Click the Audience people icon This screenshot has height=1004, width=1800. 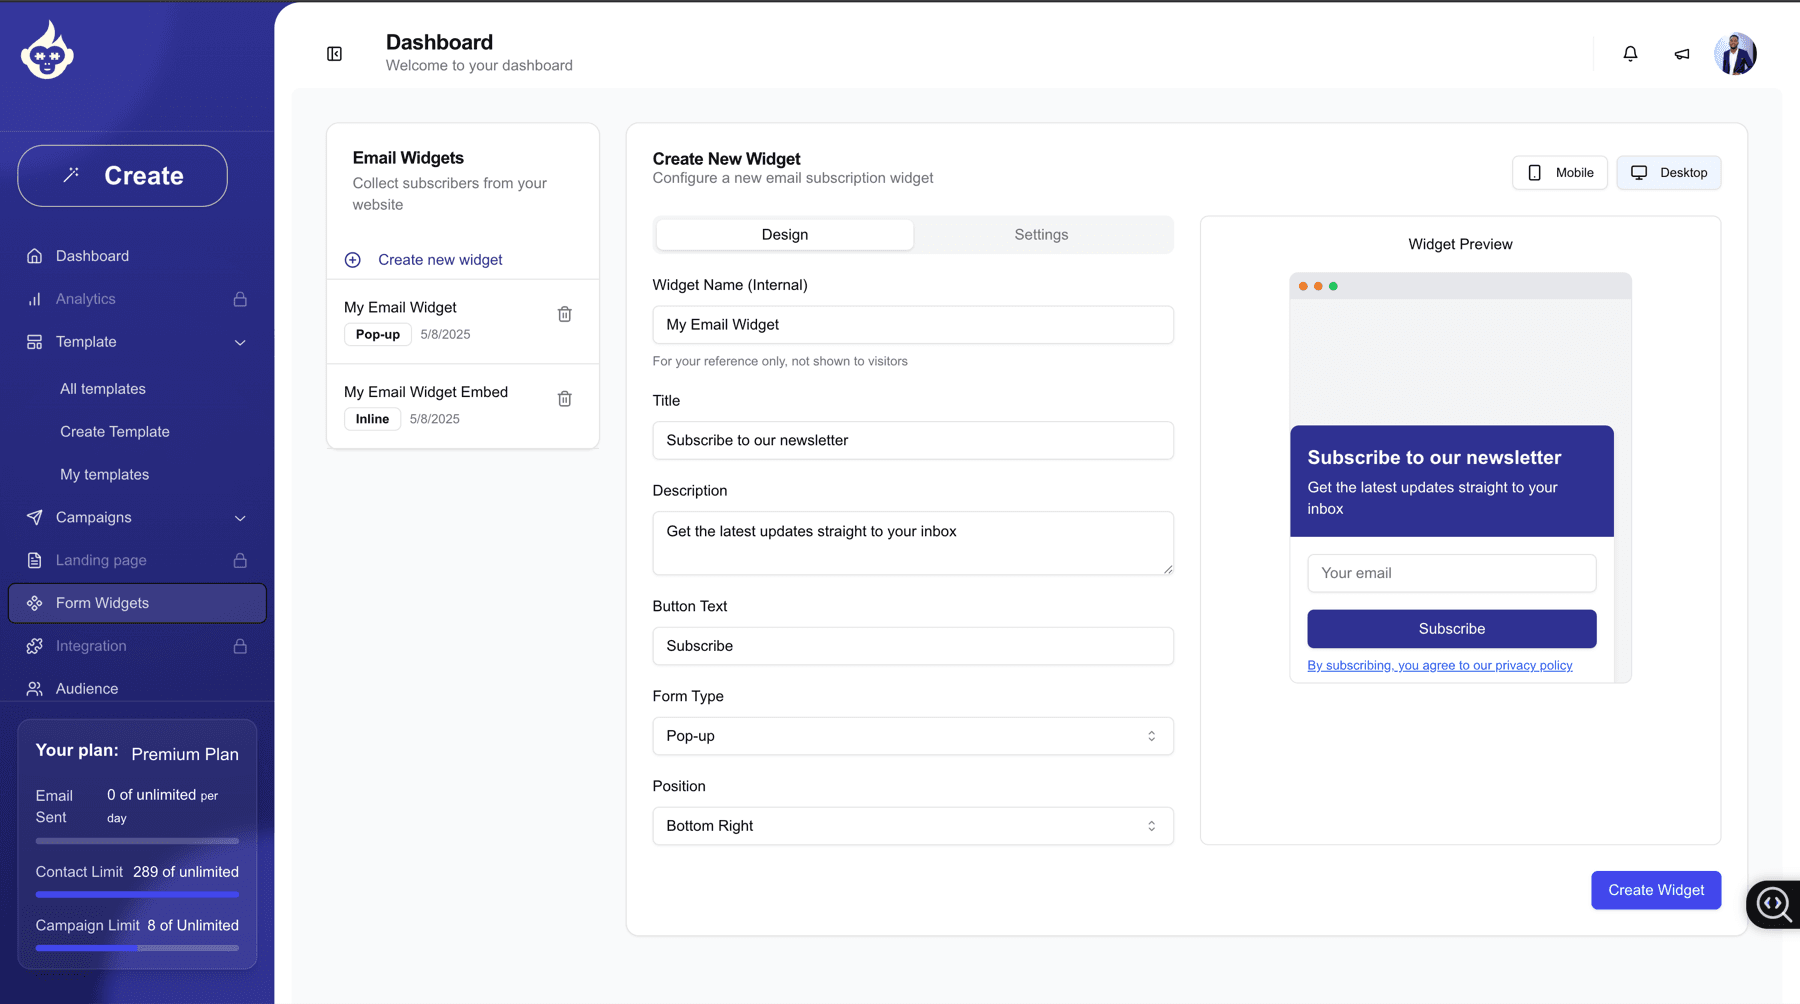click(x=35, y=689)
